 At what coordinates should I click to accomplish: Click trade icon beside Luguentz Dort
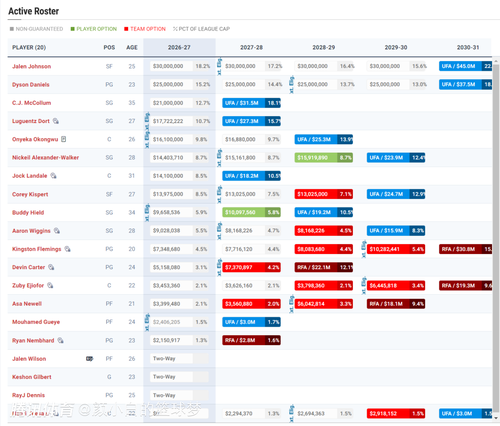[56, 121]
